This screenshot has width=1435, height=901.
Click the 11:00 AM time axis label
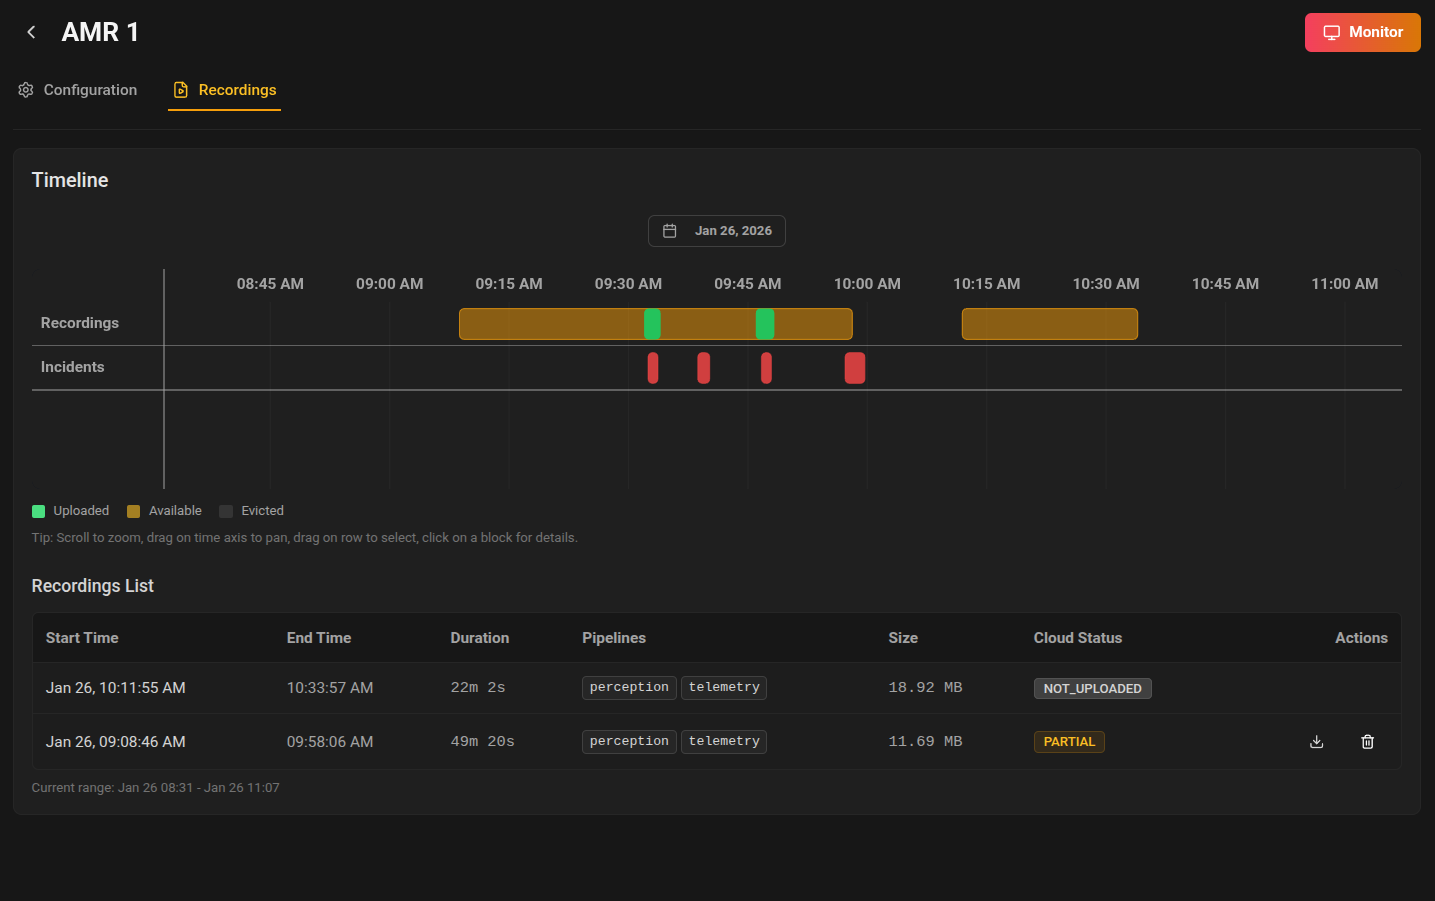(x=1345, y=284)
